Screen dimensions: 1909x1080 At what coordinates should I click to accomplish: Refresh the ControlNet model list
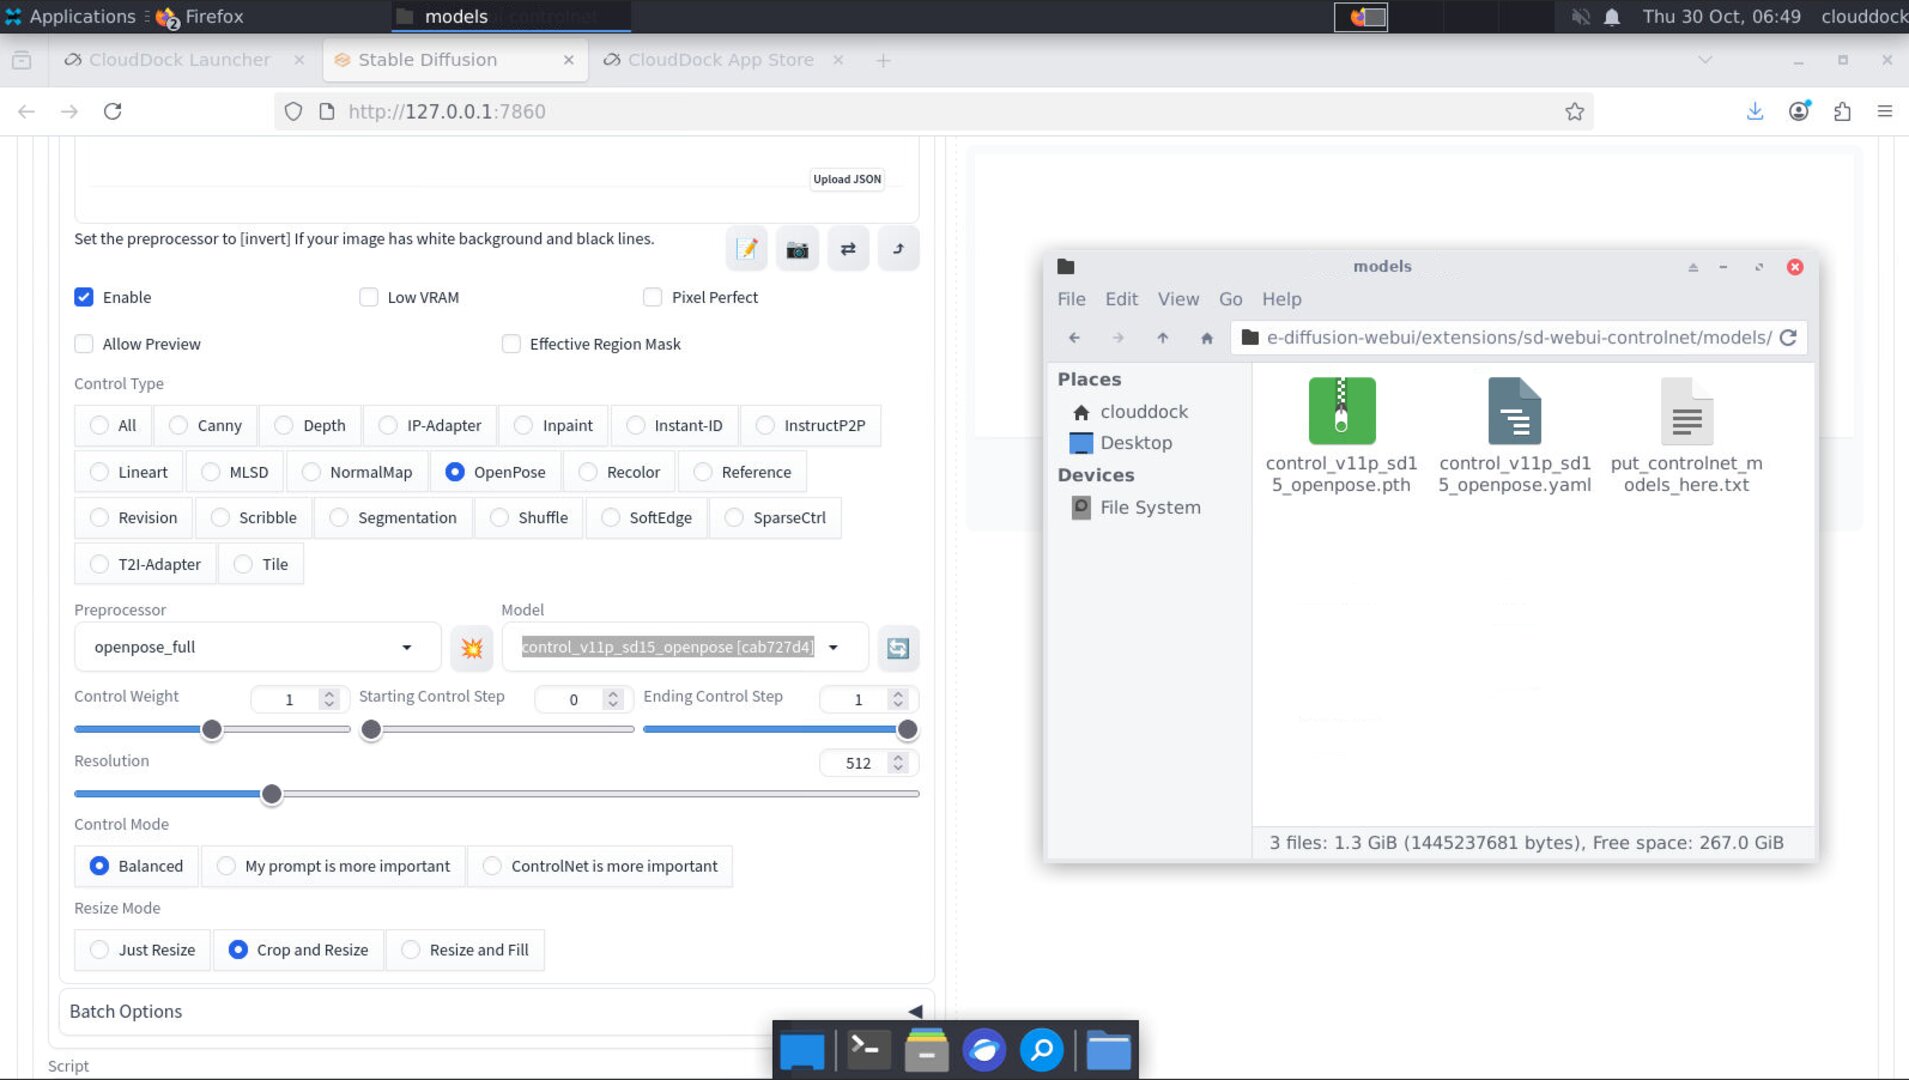pos(898,647)
